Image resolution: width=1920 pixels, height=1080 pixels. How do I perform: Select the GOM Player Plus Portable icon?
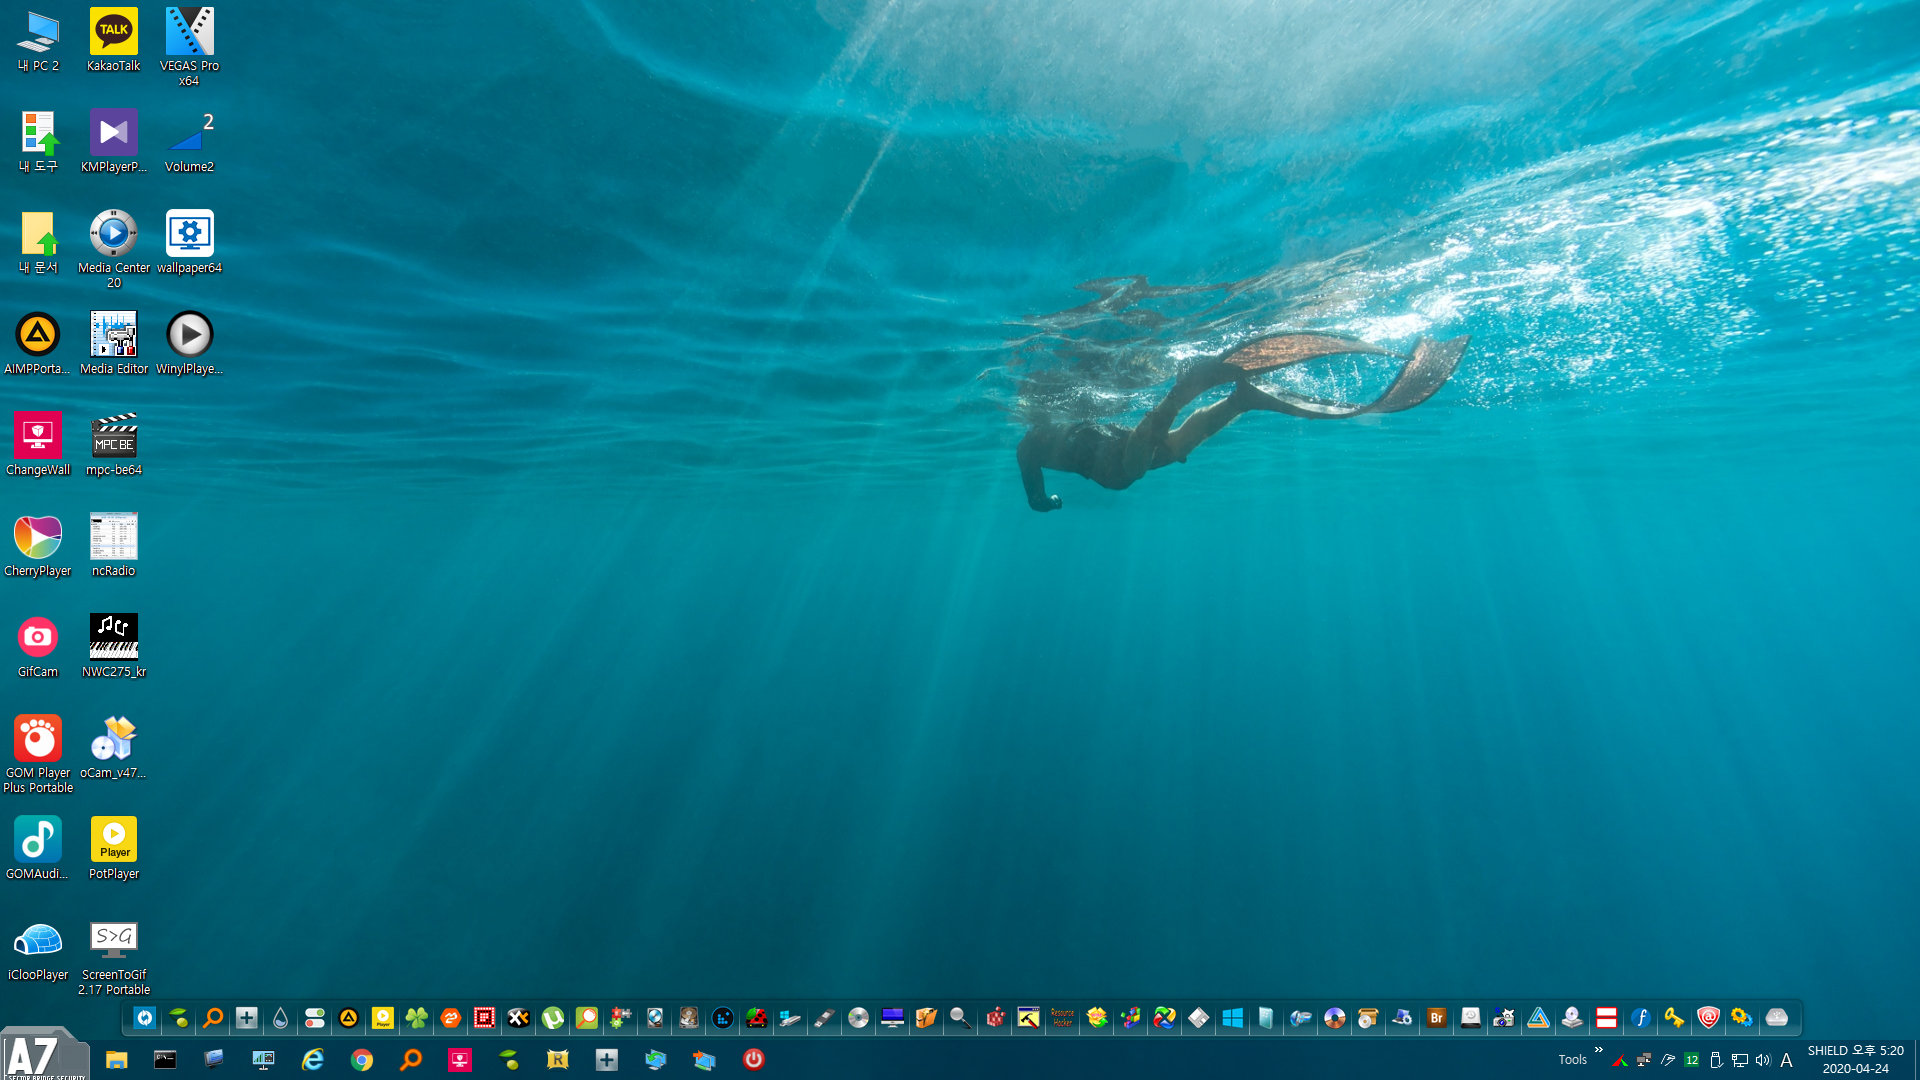tap(38, 754)
